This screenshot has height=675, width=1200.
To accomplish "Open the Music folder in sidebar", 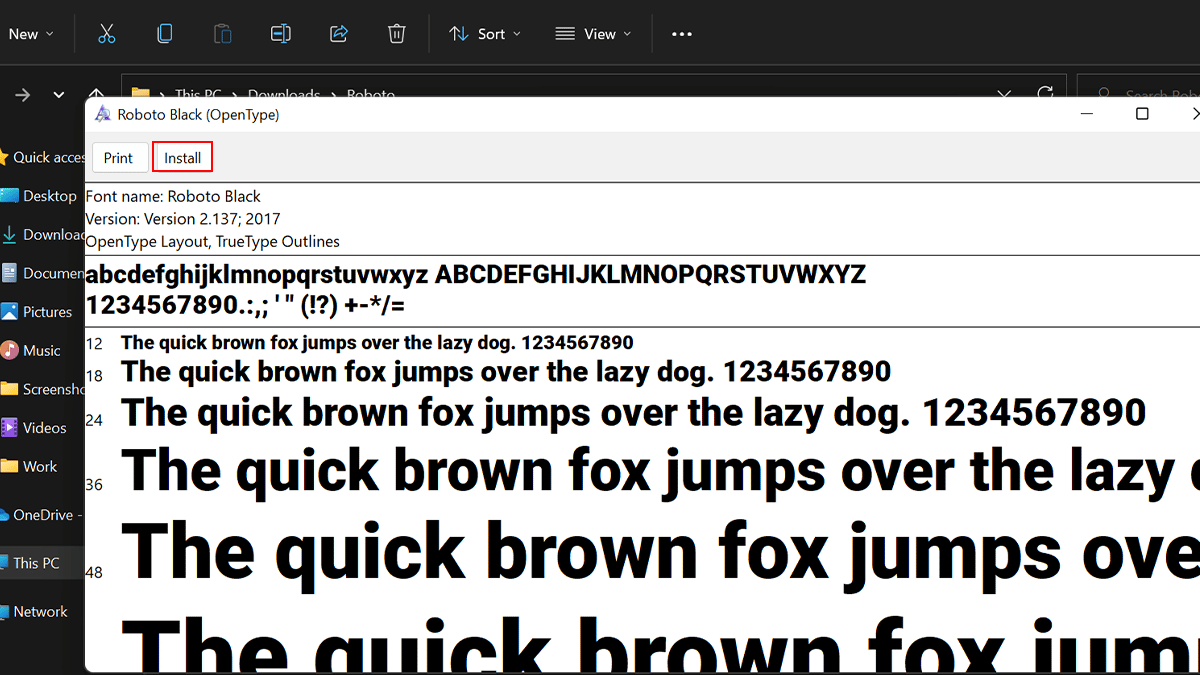I will click(x=41, y=351).
